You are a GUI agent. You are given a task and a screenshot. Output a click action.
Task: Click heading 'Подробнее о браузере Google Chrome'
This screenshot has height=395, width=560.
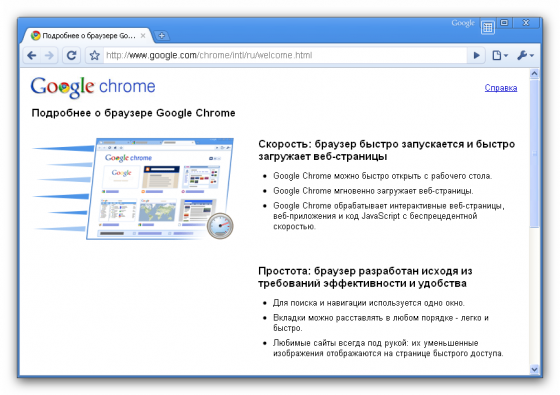coord(133,113)
